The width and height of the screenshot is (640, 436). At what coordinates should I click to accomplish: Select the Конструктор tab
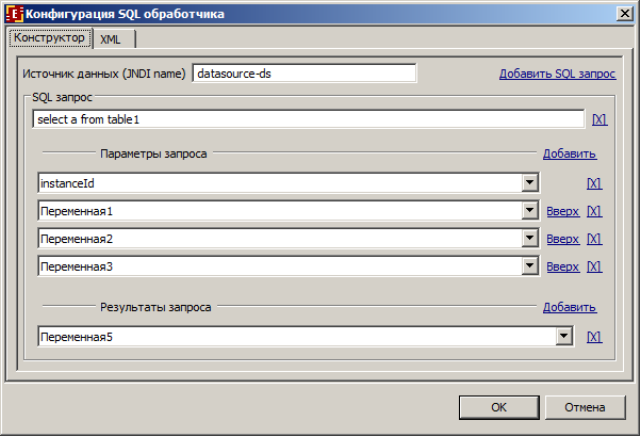(50, 37)
